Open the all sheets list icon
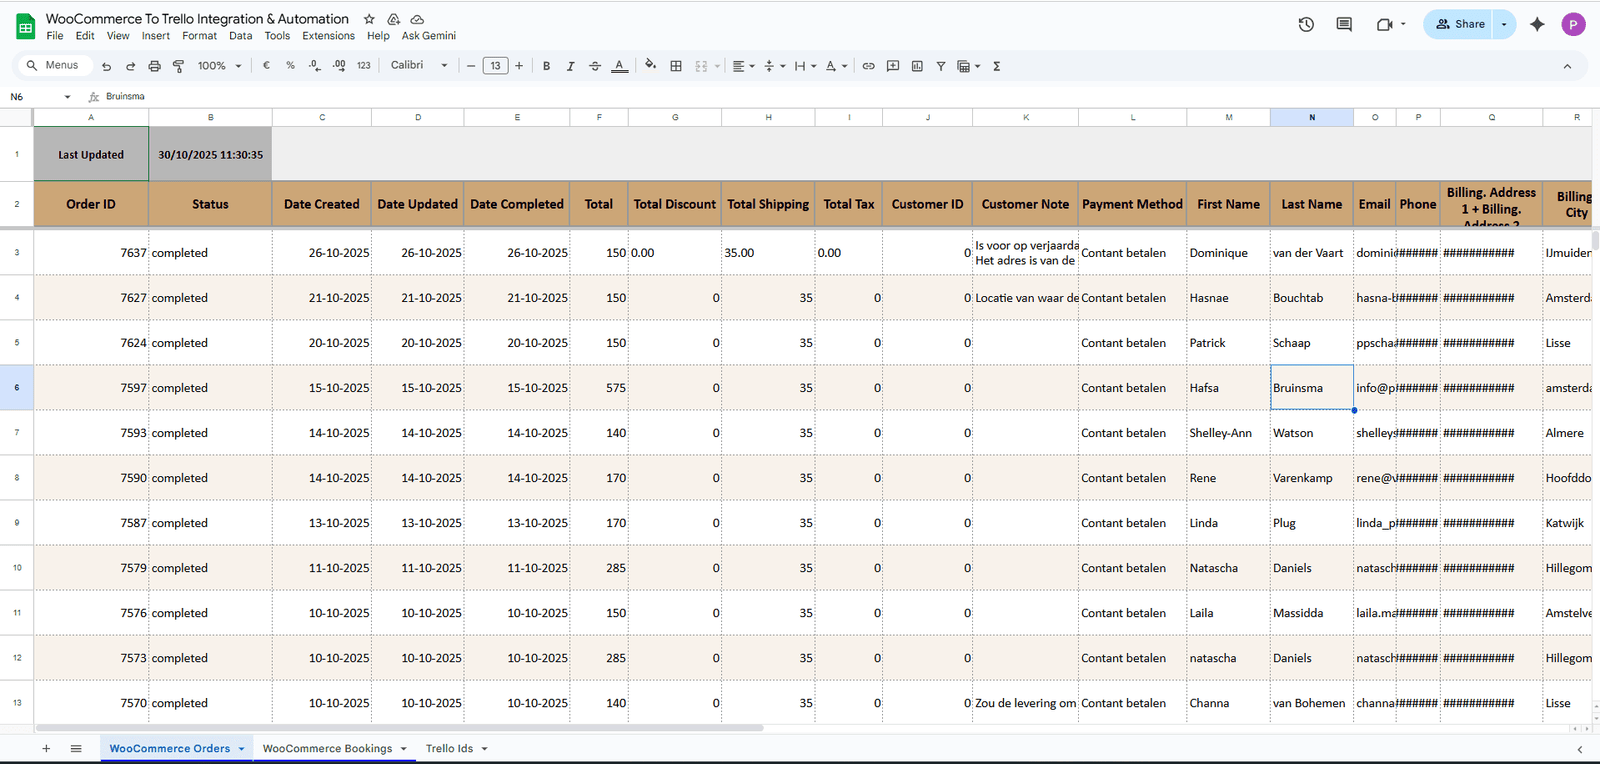Viewport: 1600px width, 764px height. pos(76,748)
